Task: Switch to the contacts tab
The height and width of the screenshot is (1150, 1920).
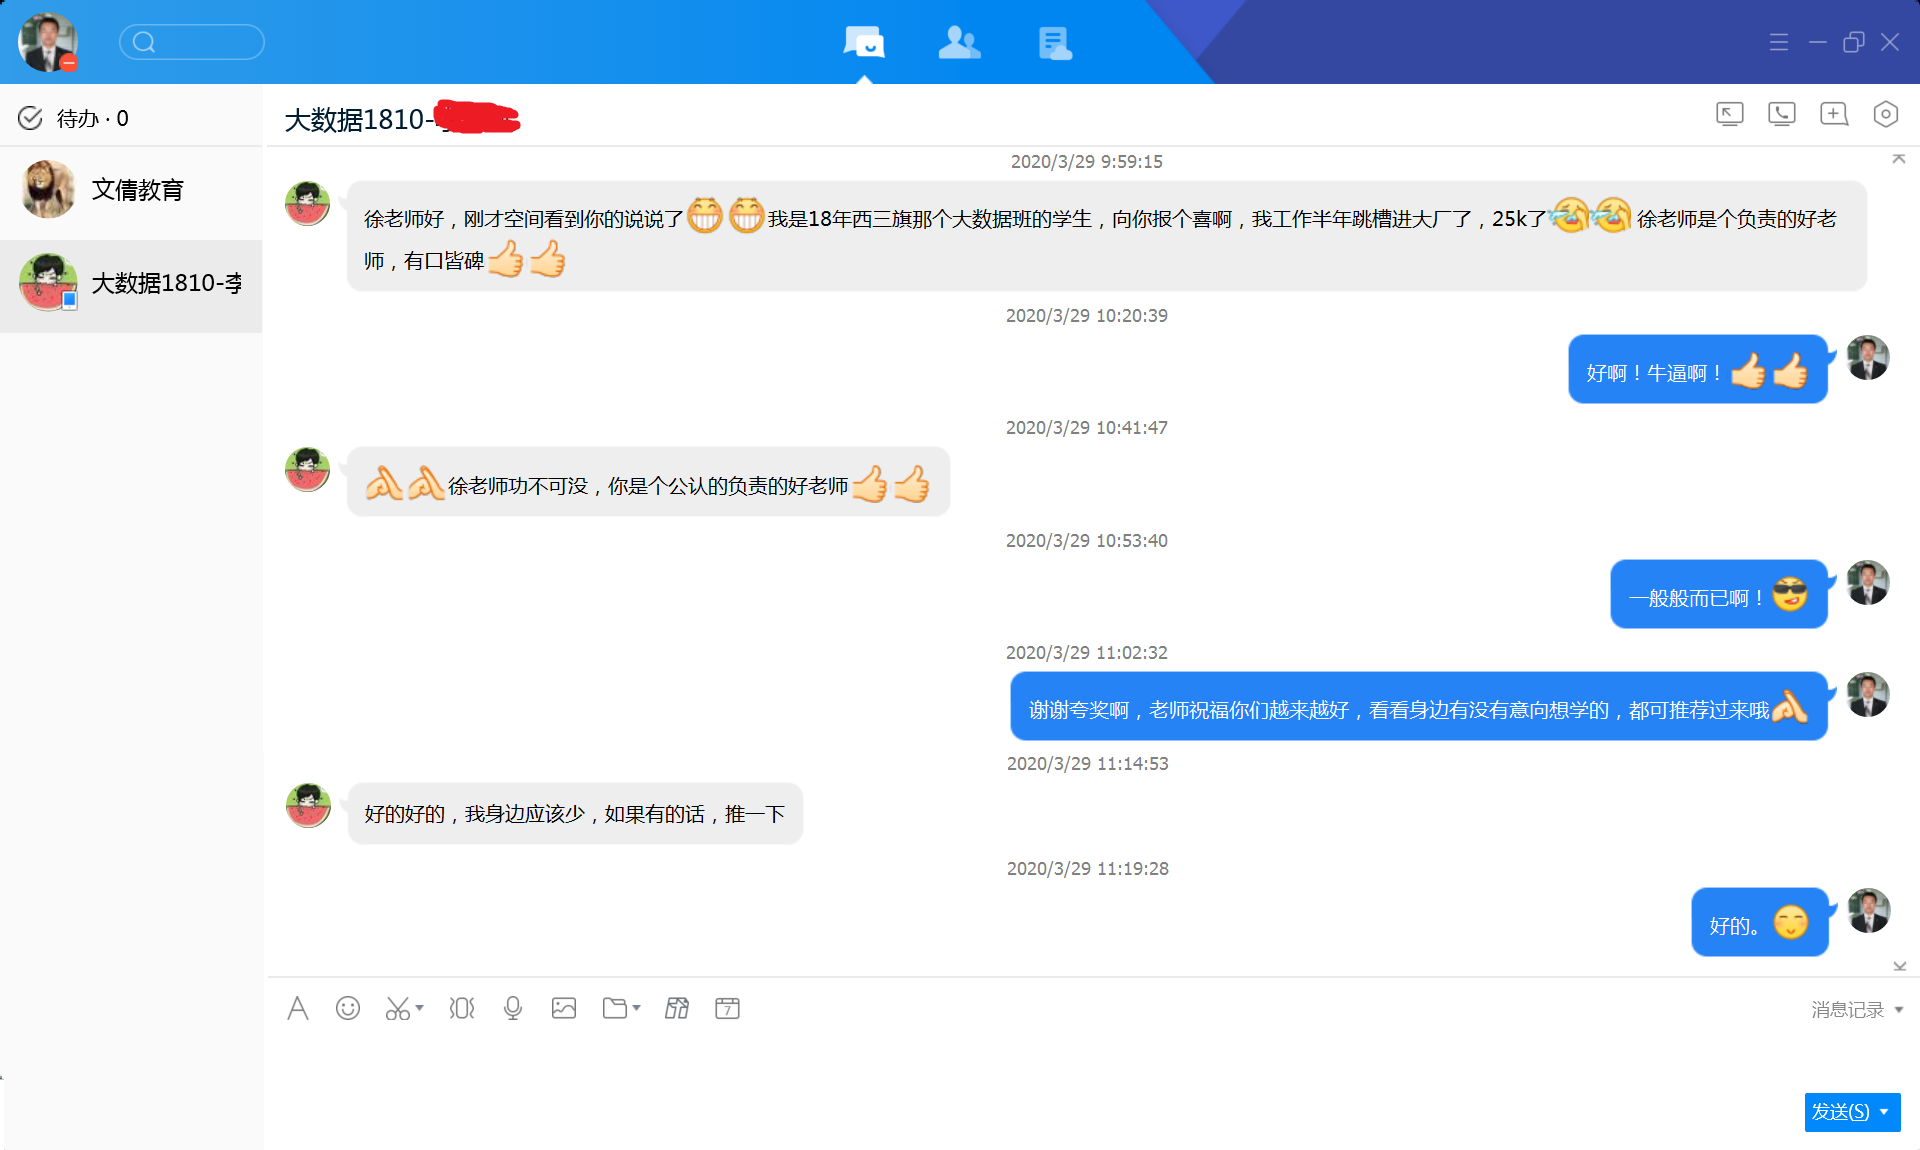Action: click(959, 43)
